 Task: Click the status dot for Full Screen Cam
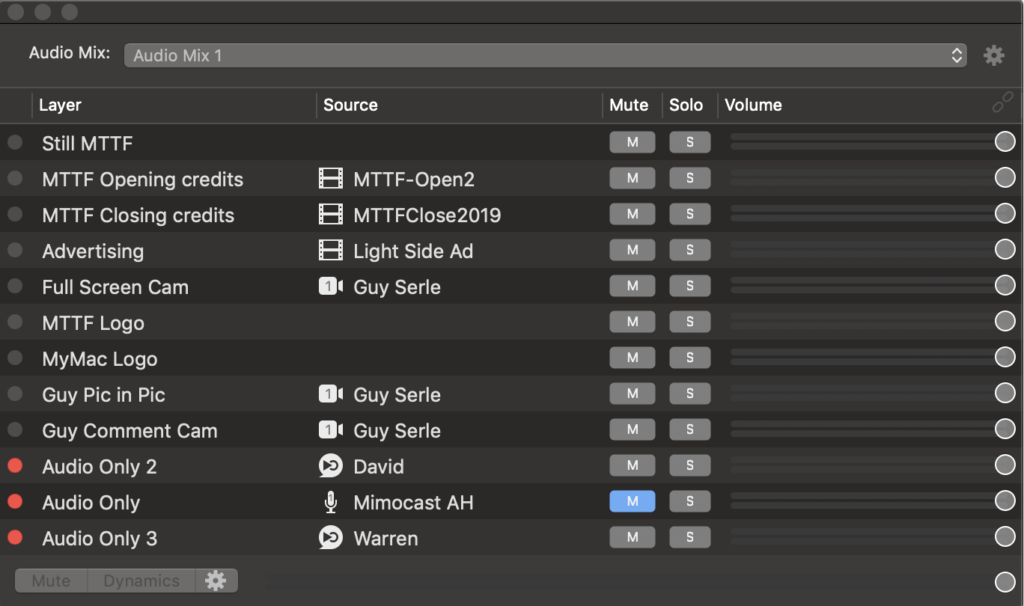pyautogui.click(x=15, y=286)
